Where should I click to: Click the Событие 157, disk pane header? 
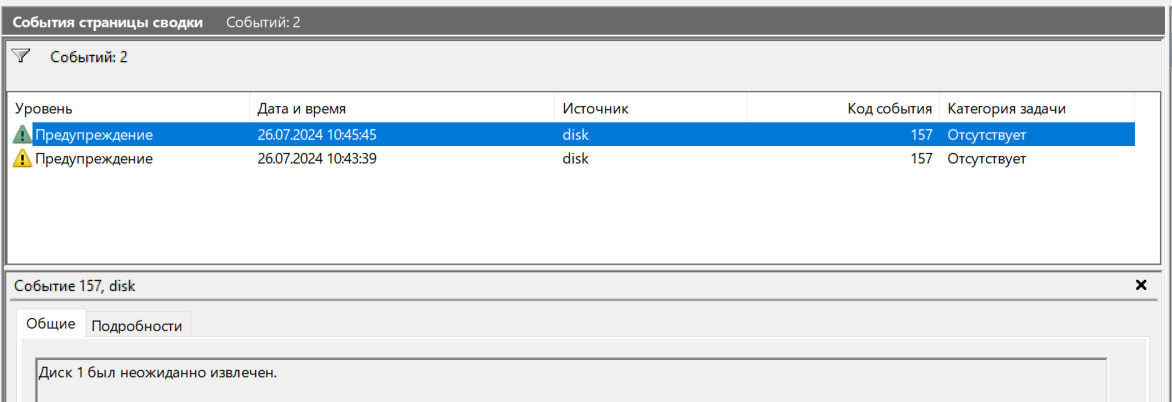75,286
